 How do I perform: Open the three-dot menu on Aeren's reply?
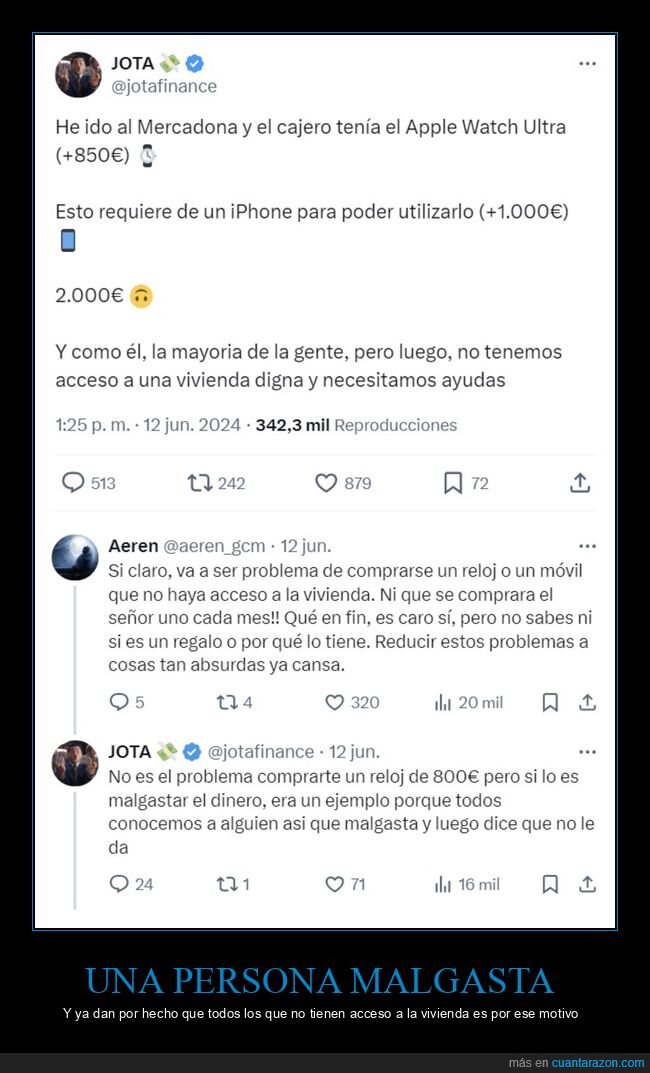(587, 546)
